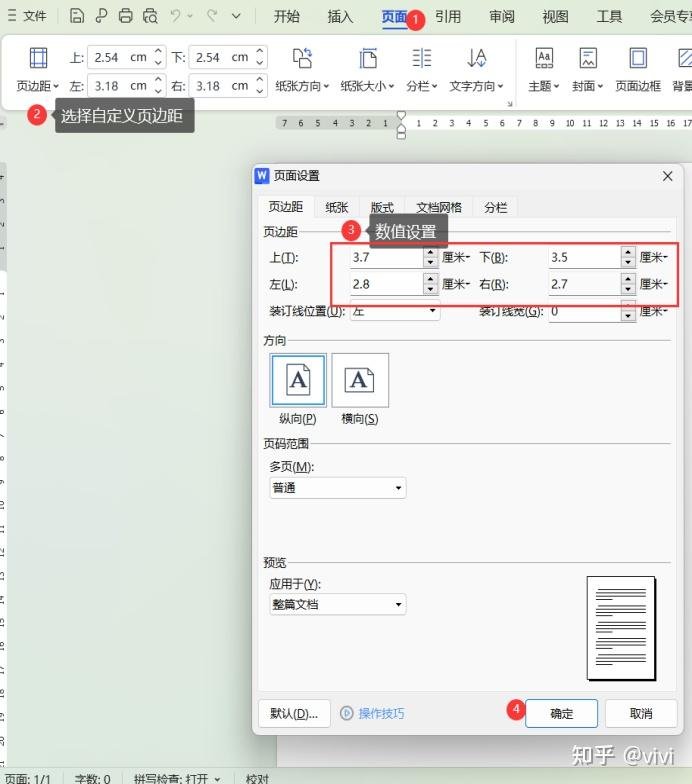Viewport: 692px width, 784px height.
Task: Expand the 装订线位置 gutter position dropdown
Action: pos(394,311)
